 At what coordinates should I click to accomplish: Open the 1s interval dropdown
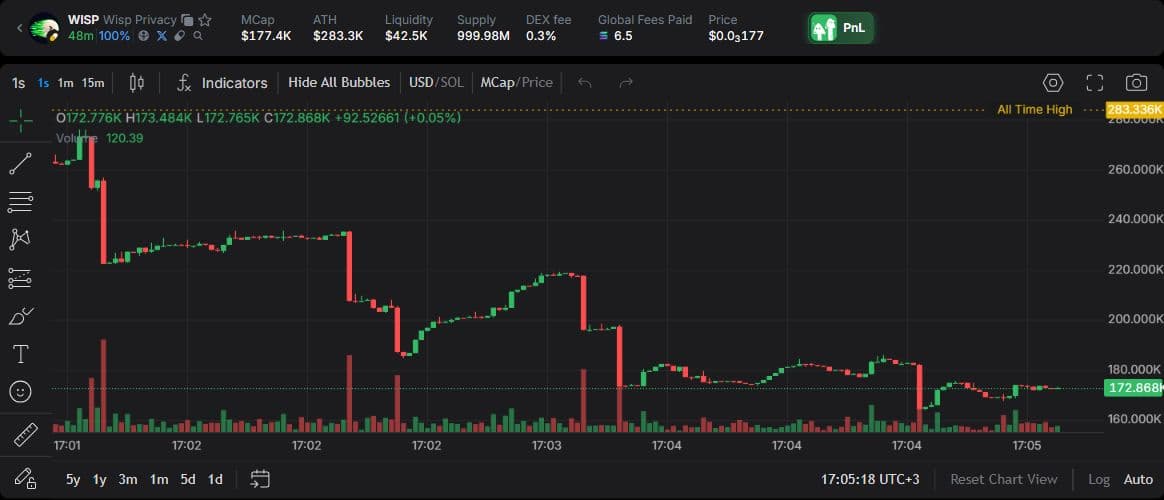[18, 83]
